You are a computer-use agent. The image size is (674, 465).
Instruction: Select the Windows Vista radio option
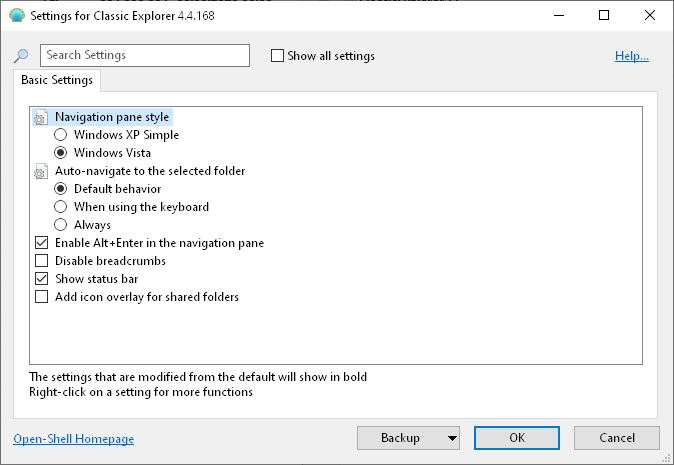coord(61,153)
